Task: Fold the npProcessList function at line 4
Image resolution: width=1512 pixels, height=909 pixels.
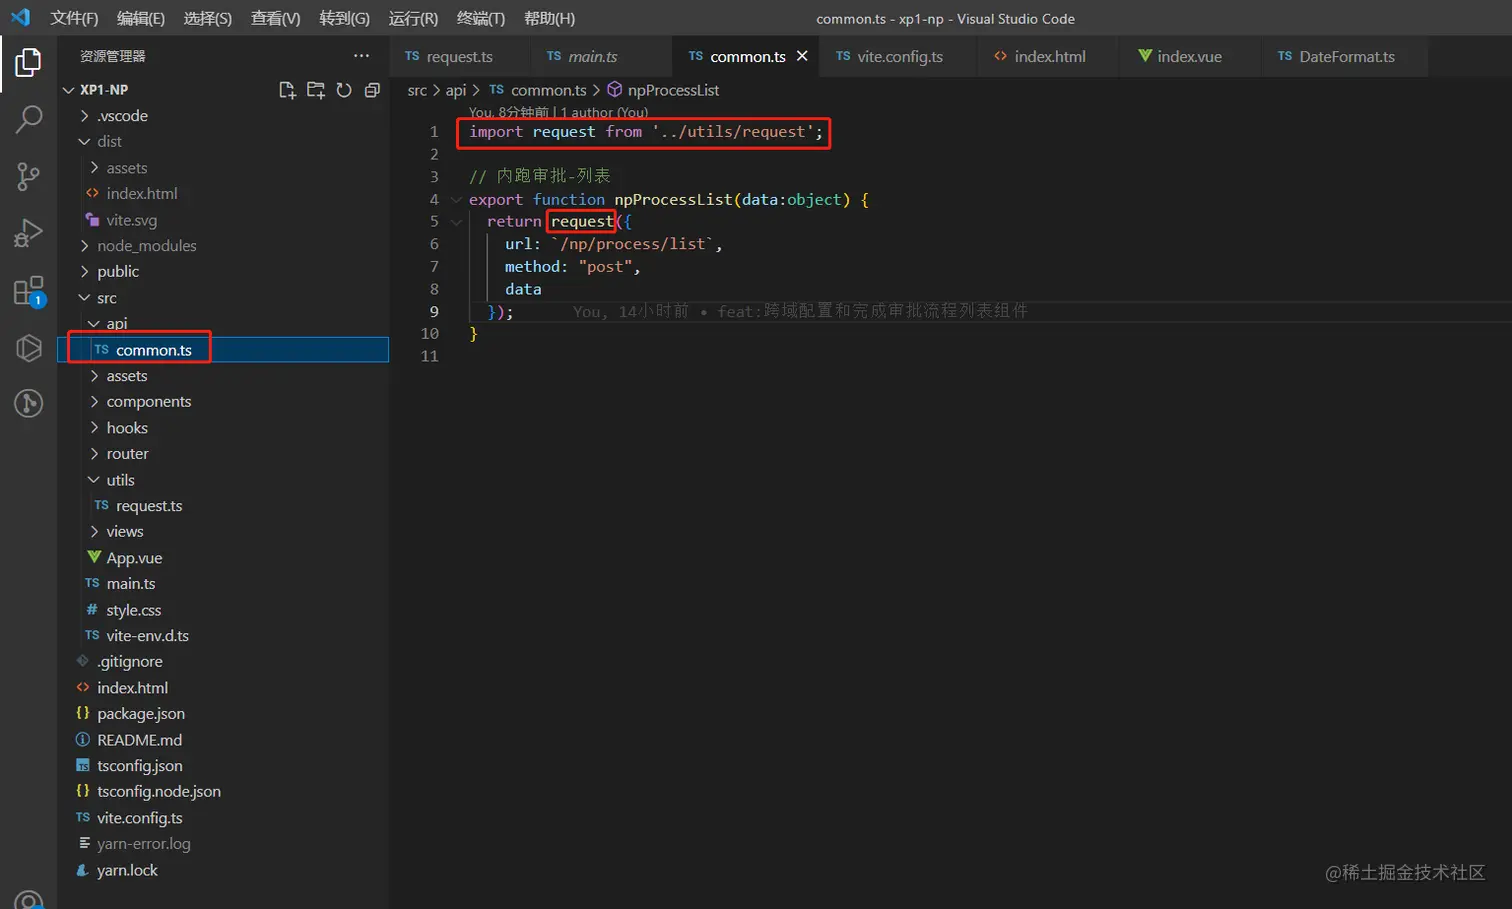Action: click(x=456, y=200)
